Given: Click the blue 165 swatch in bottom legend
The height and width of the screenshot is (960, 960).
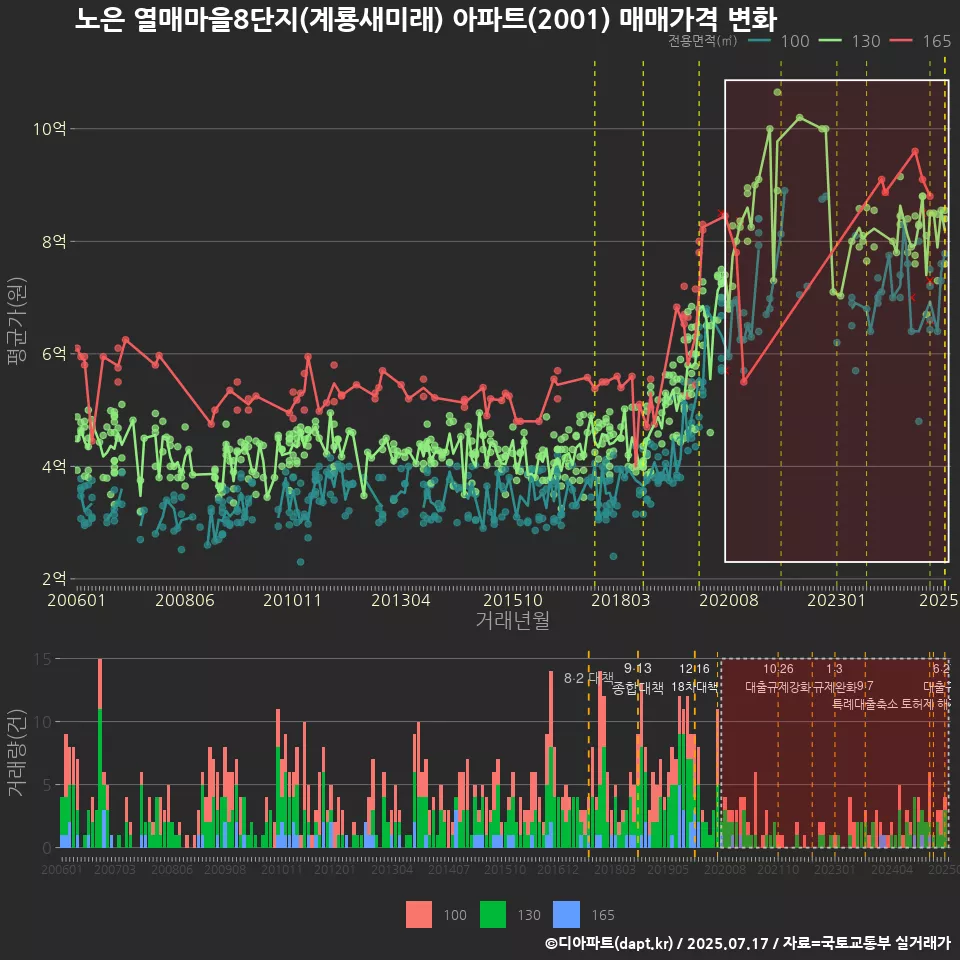Looking at the screenshot, I should pyautogui.click(x=566, y=915).
